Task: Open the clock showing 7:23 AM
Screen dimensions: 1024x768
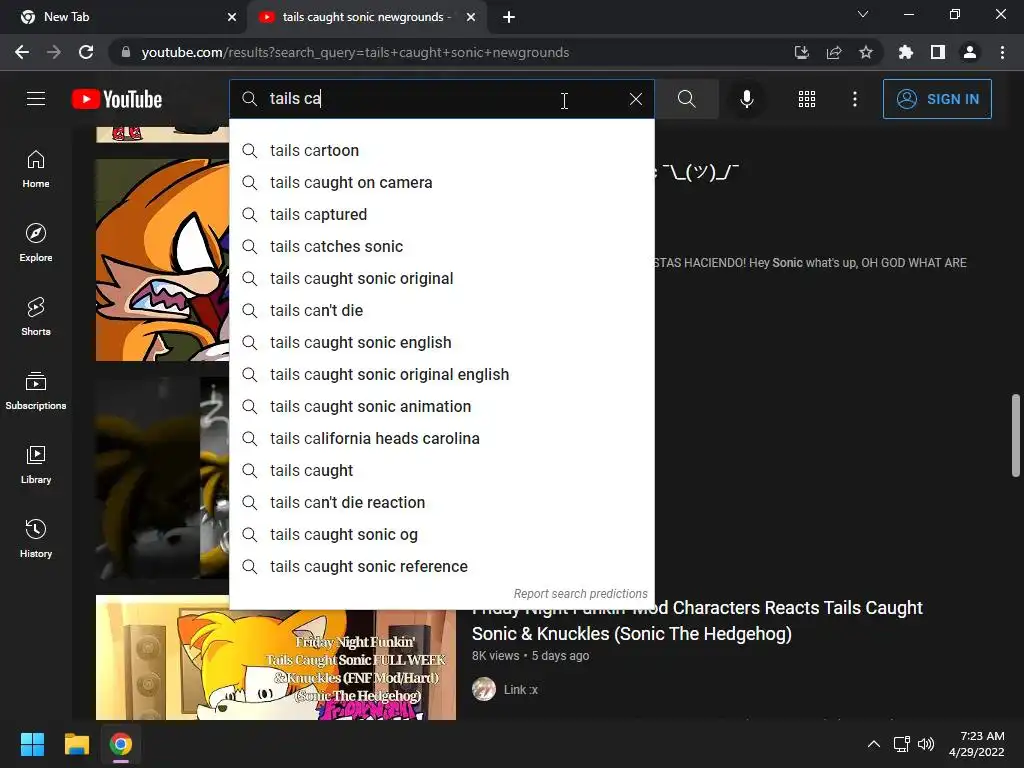Action: click(x=976, y=744)
